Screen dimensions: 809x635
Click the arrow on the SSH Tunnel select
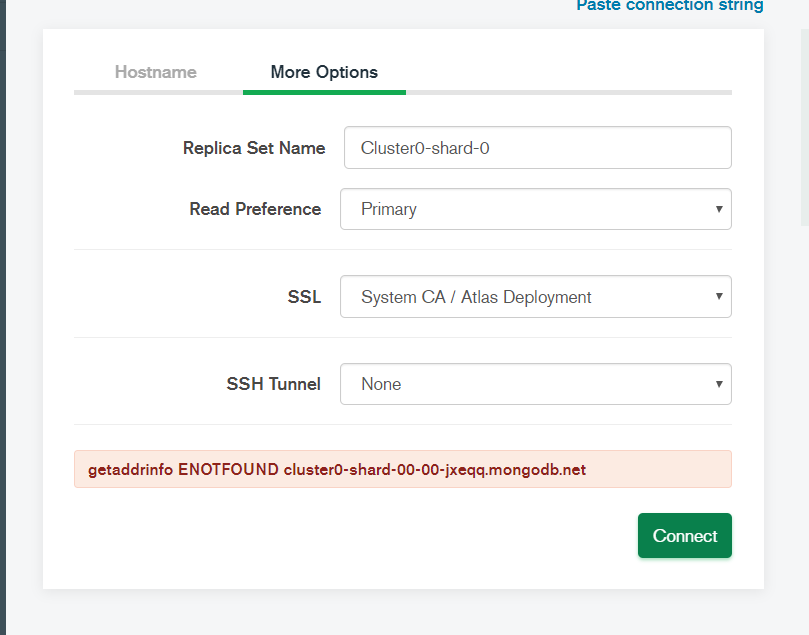[718, 384]
